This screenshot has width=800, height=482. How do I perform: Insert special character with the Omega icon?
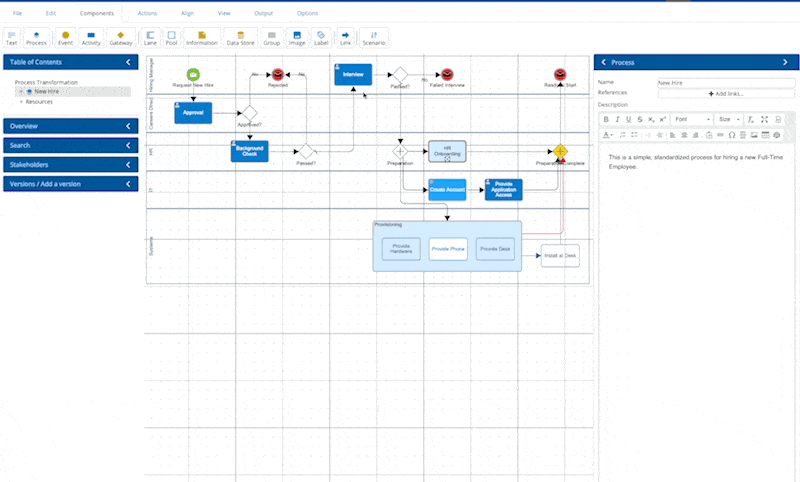point(732,134)
